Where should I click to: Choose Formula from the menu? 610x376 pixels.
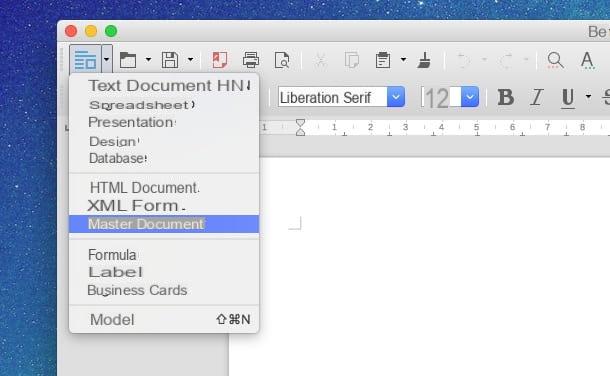tap(164, 255)
